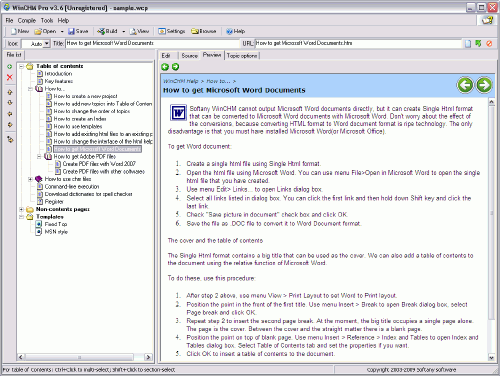Select Download dictionaries for spell checker
This screenshot has width=500, height=376.
(89, 194)
